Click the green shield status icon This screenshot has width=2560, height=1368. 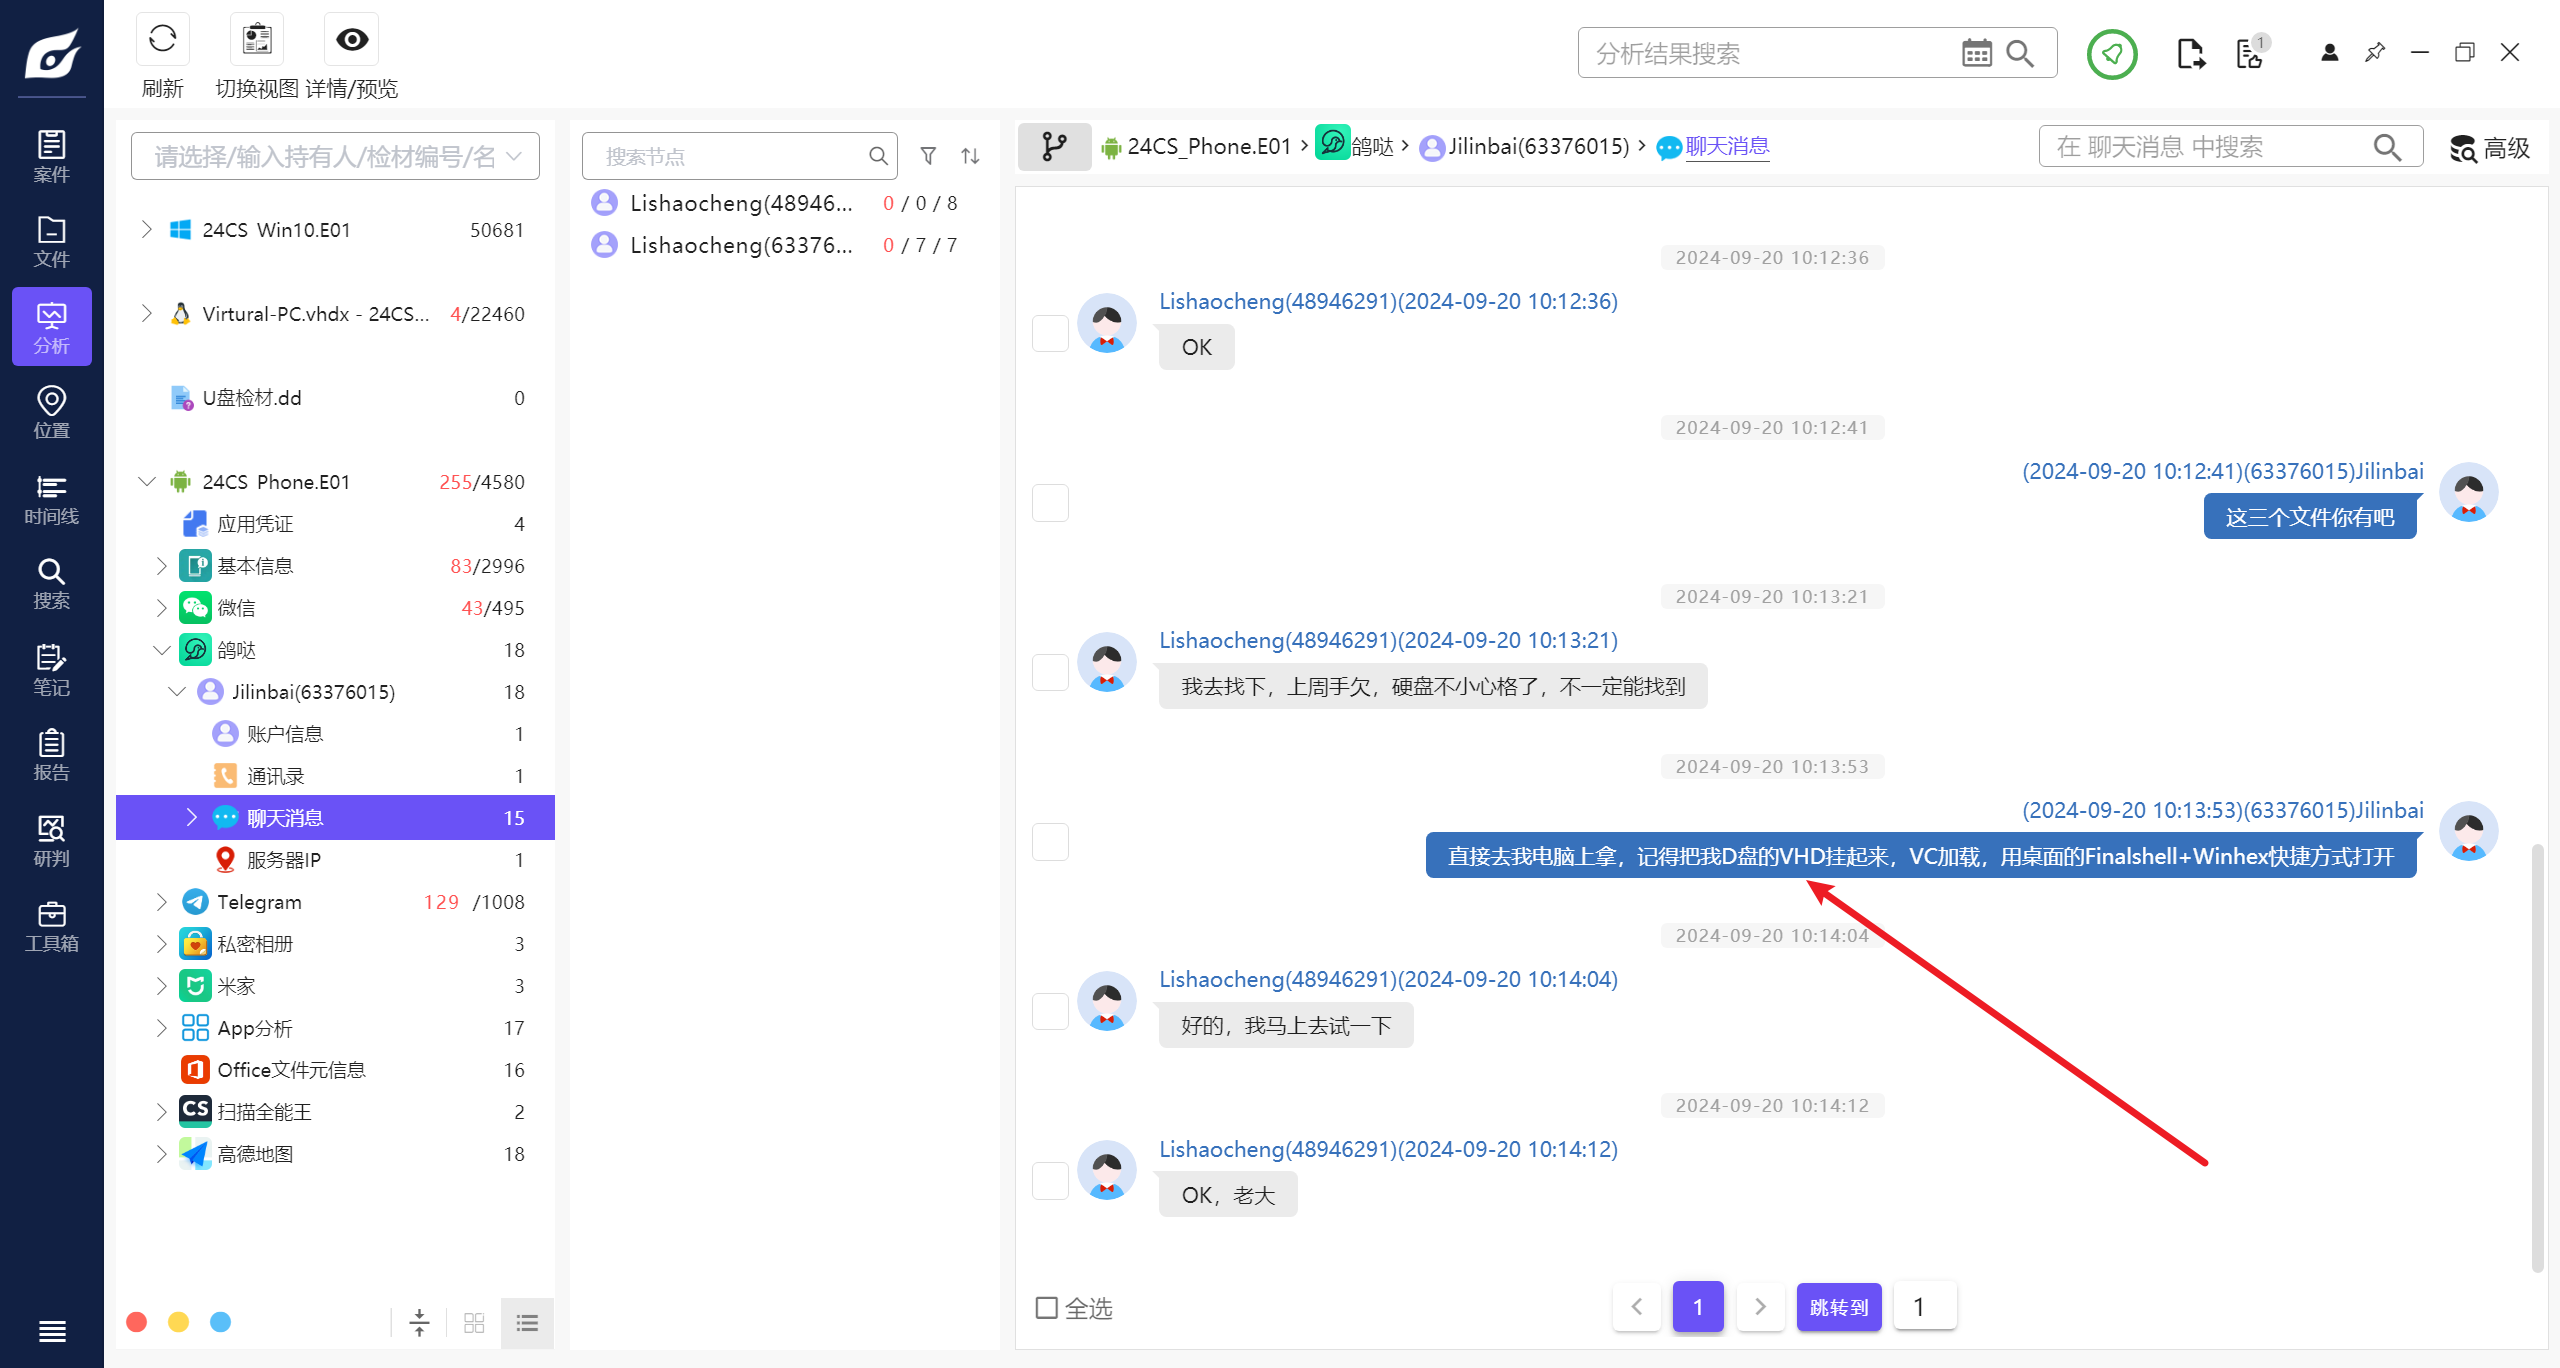2112,53
